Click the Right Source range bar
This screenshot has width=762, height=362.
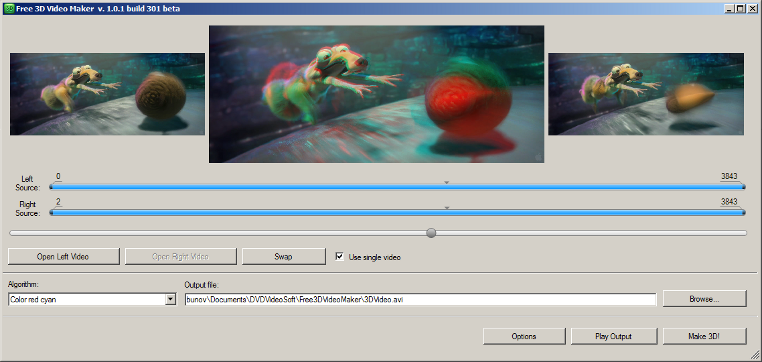(x=398, y=212)
